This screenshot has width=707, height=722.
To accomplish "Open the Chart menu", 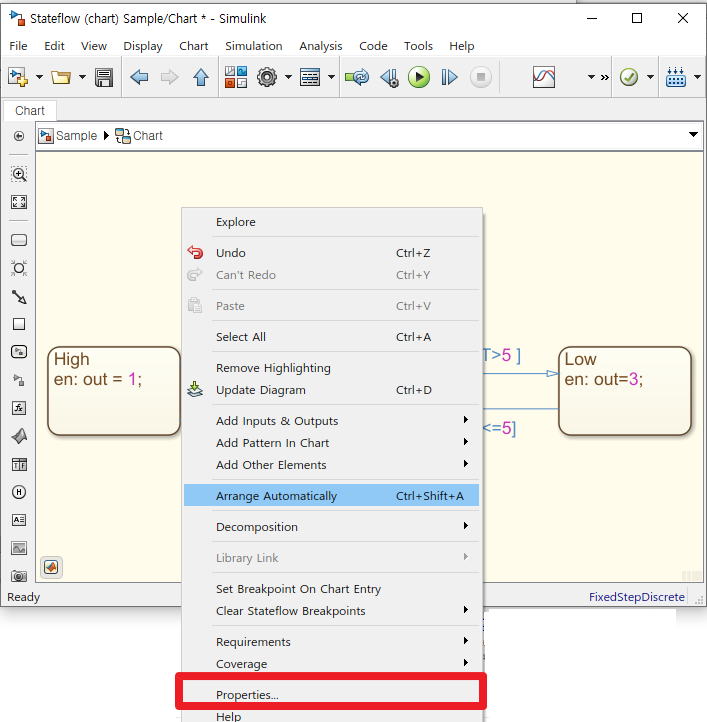I will tap(193, 46).
